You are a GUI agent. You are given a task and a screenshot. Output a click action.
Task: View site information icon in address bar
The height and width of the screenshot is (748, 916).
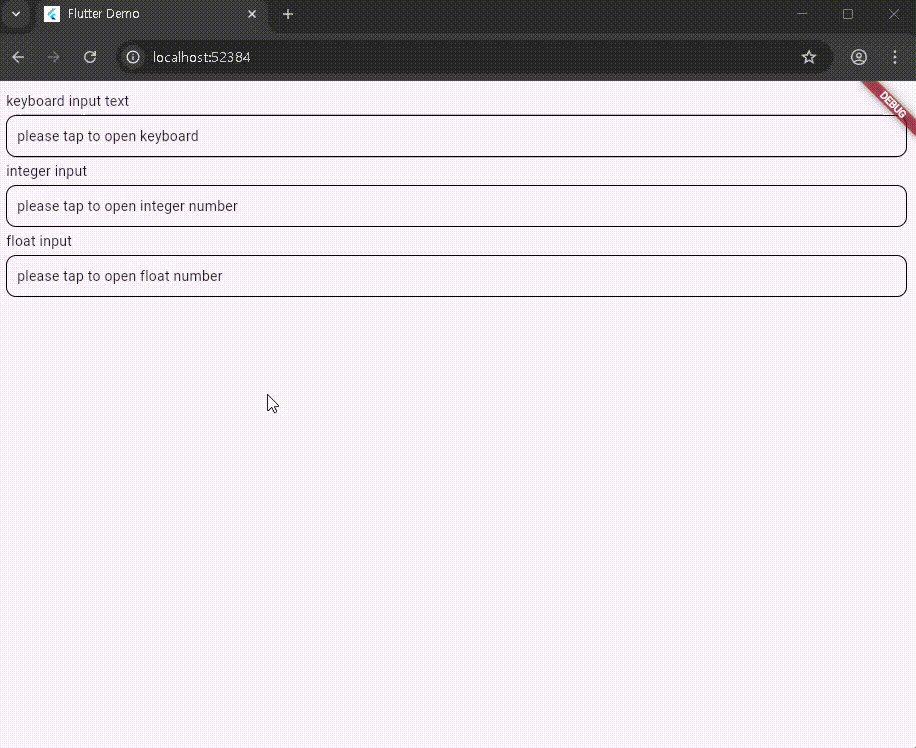pos(133,57)
